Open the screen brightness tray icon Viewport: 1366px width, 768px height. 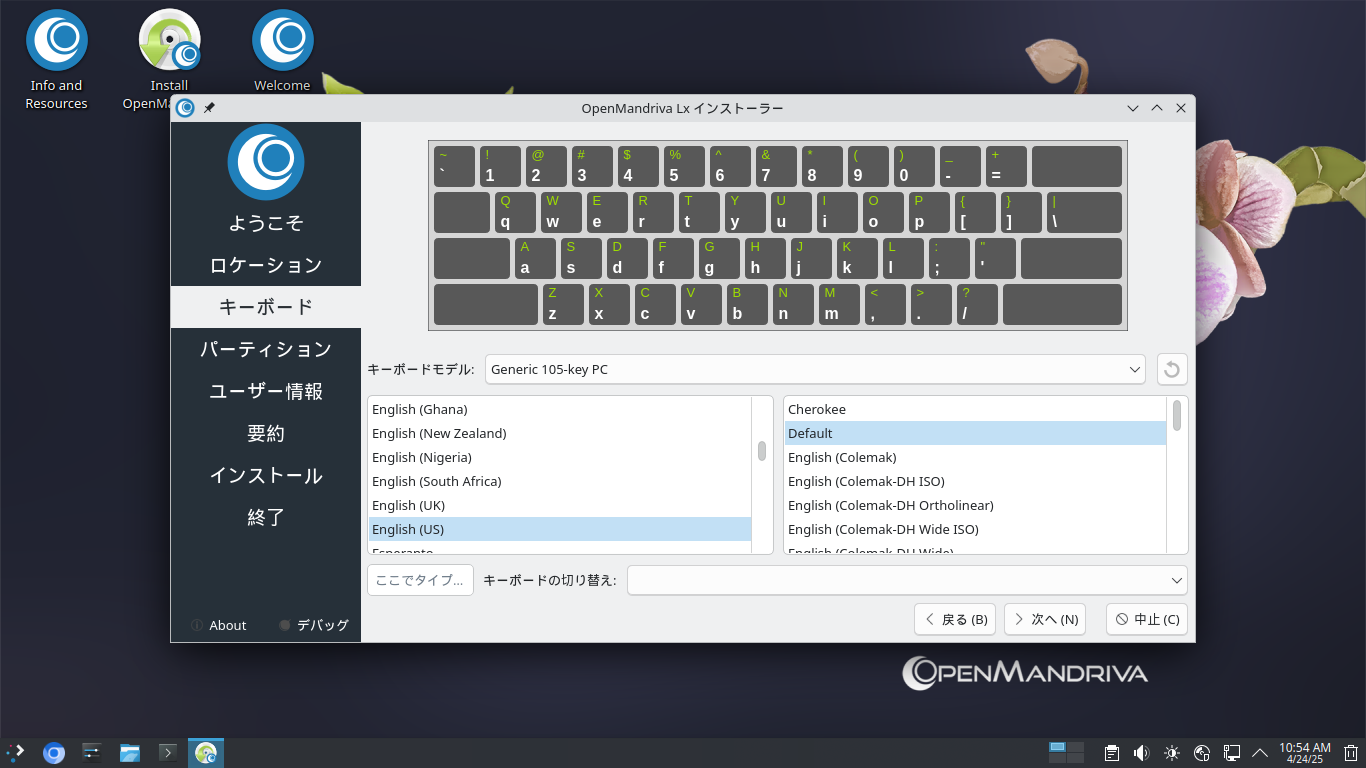(1172, 753)
